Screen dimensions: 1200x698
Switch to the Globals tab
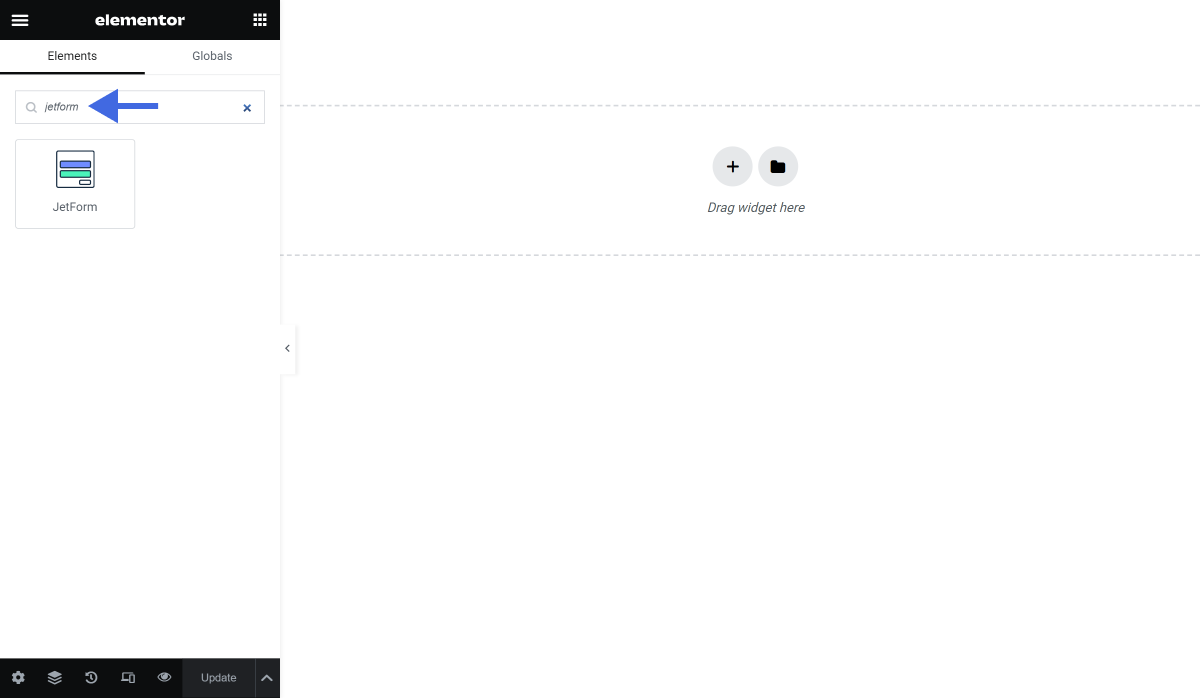click(x=211, y=56)
